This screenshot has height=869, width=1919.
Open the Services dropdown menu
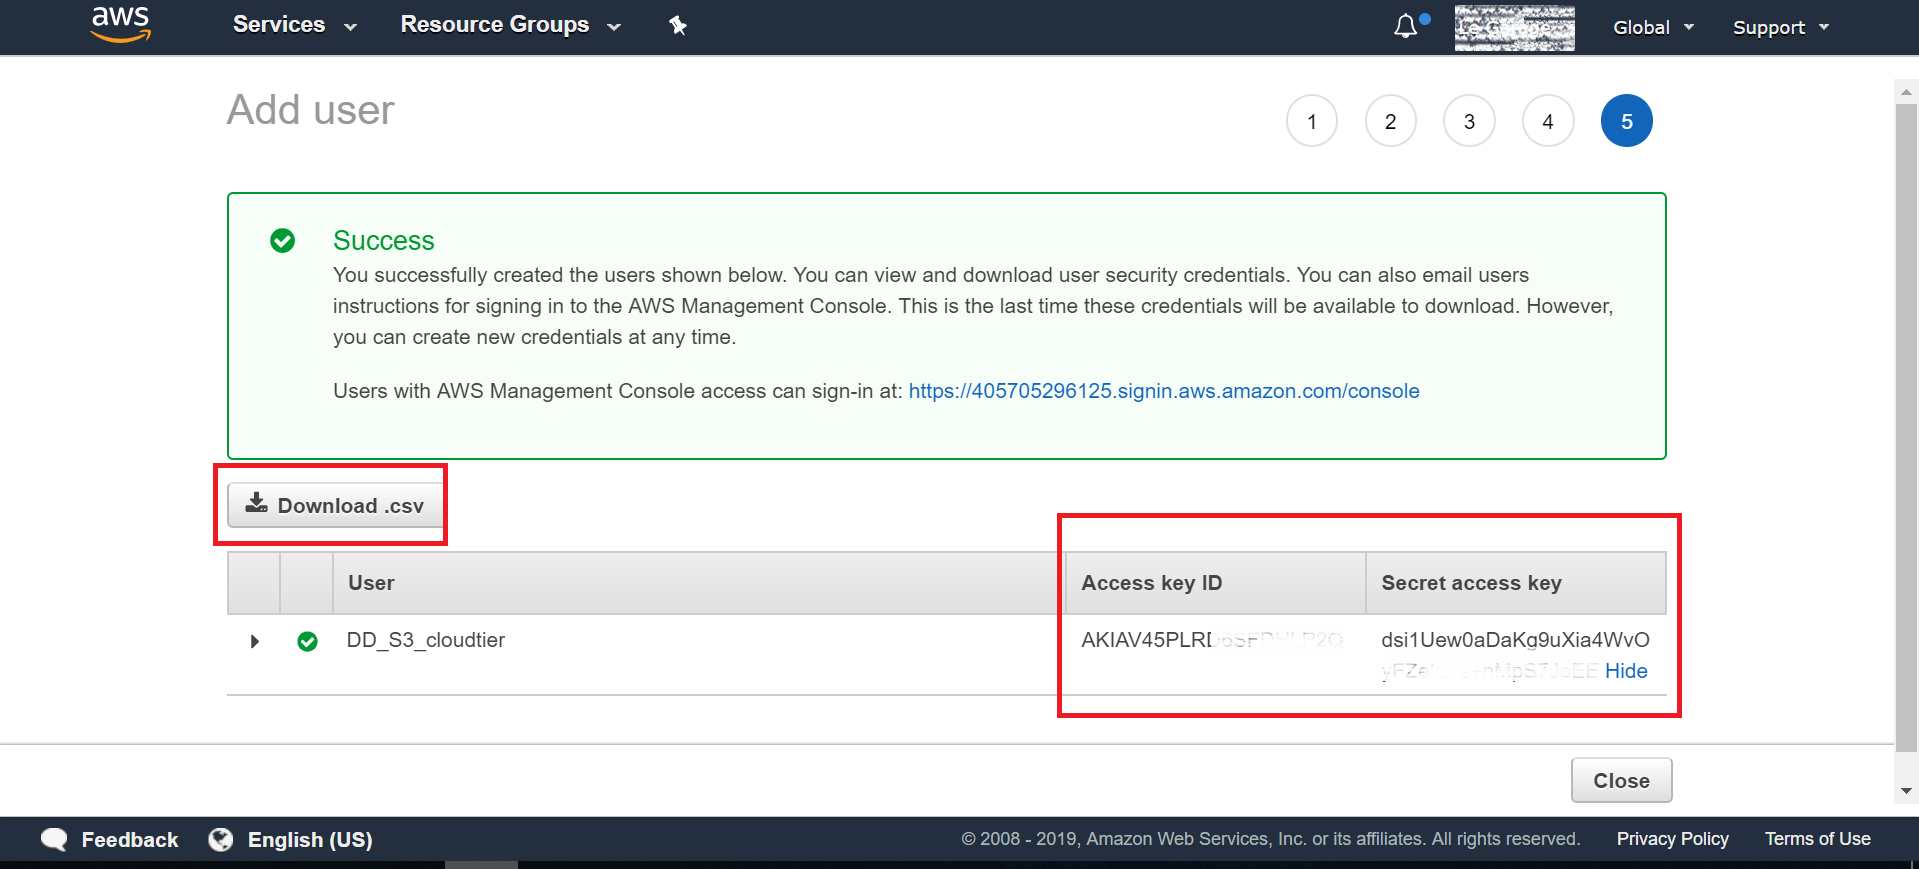click(x=294, y=25)
